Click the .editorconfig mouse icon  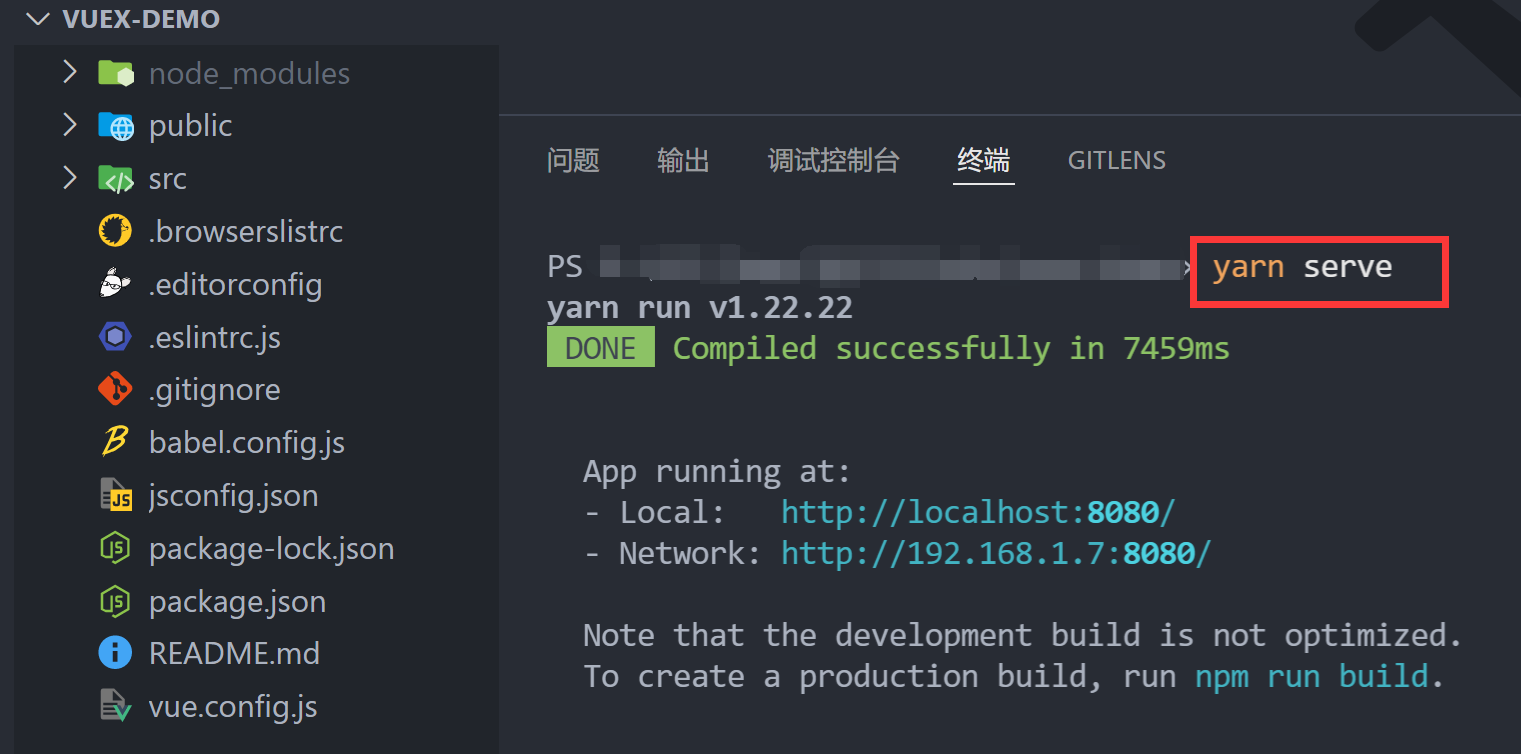pyautogui.click(x=115, y=284)
